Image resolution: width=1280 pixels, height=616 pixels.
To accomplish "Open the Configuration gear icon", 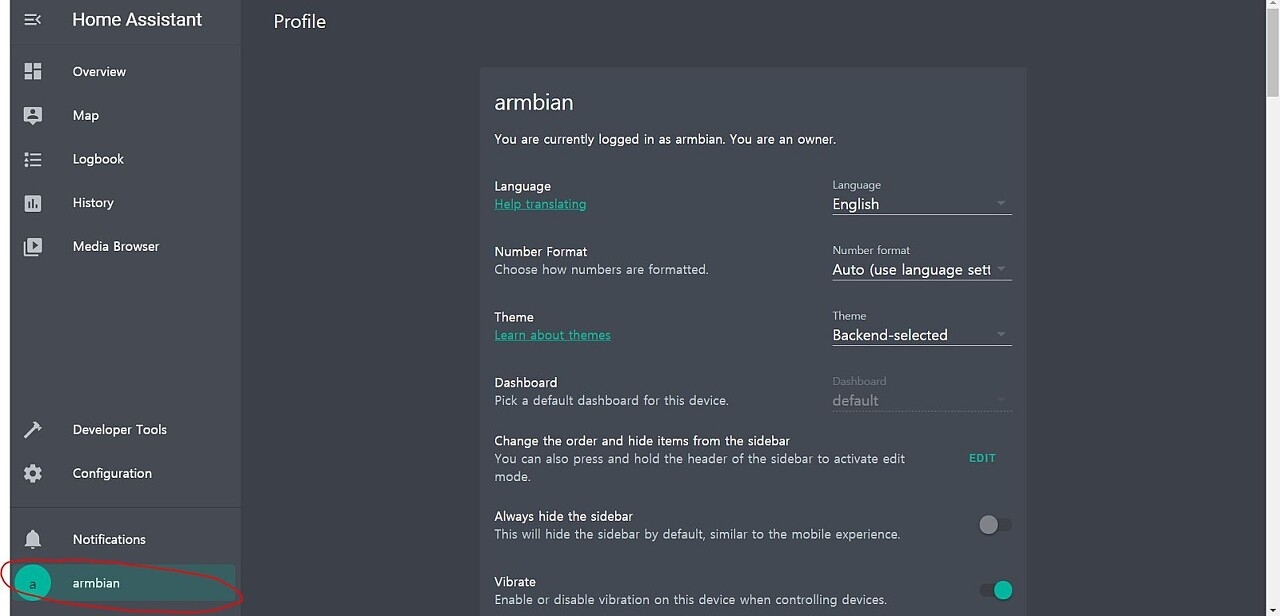I will click(x=33, y=473).
